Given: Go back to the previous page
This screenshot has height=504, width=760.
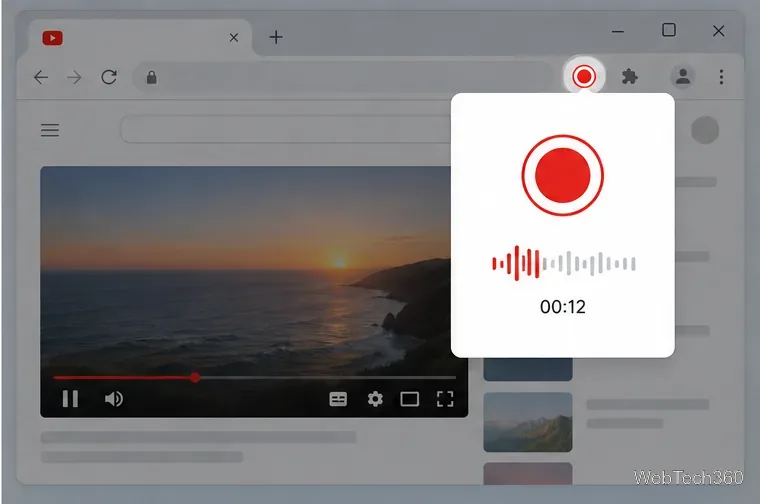Looking at the screenshot, I should [x=41, y=77].
